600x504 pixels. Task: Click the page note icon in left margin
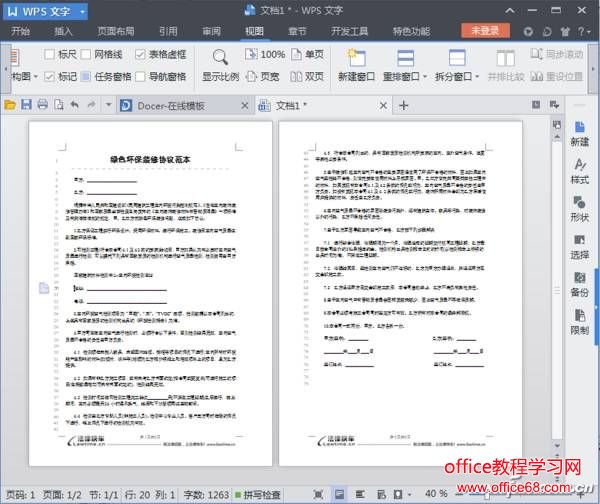(x=44, y=288)
